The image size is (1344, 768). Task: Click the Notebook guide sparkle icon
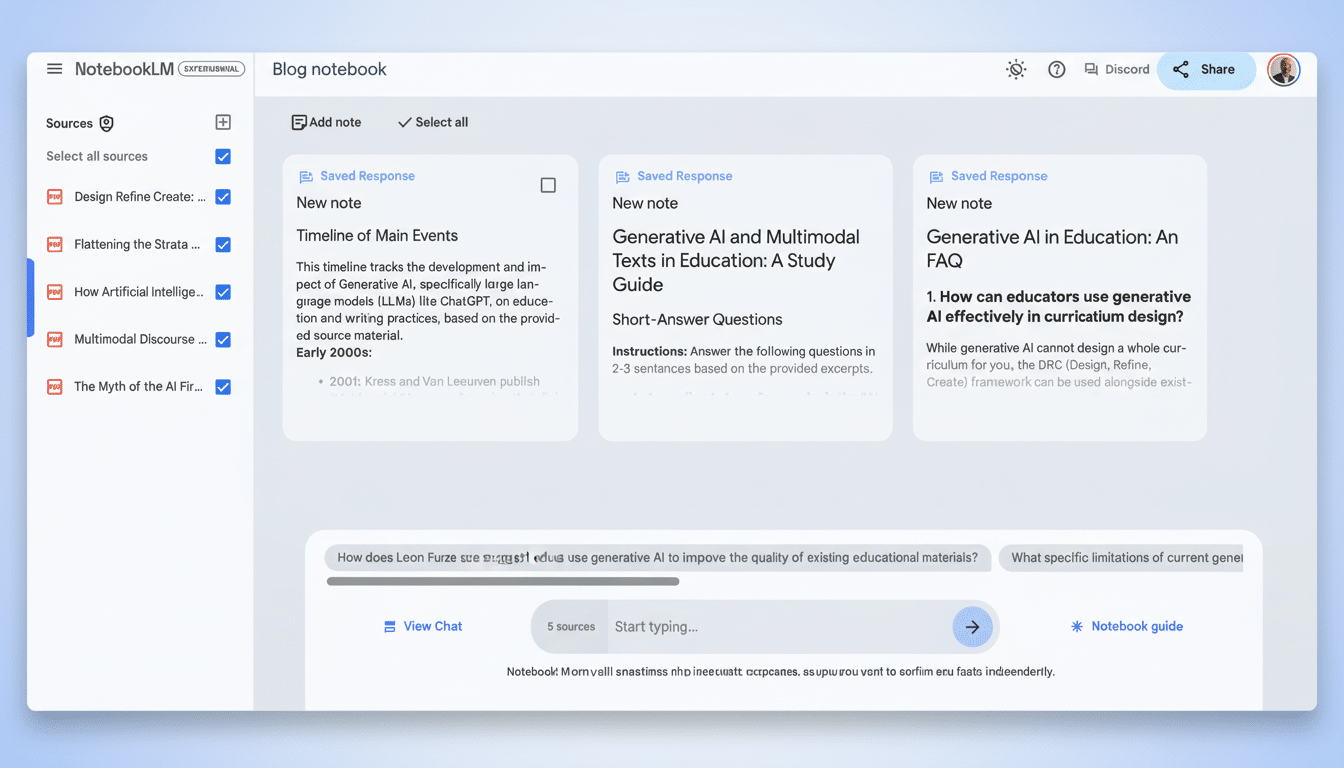[x=1076, y=626]
